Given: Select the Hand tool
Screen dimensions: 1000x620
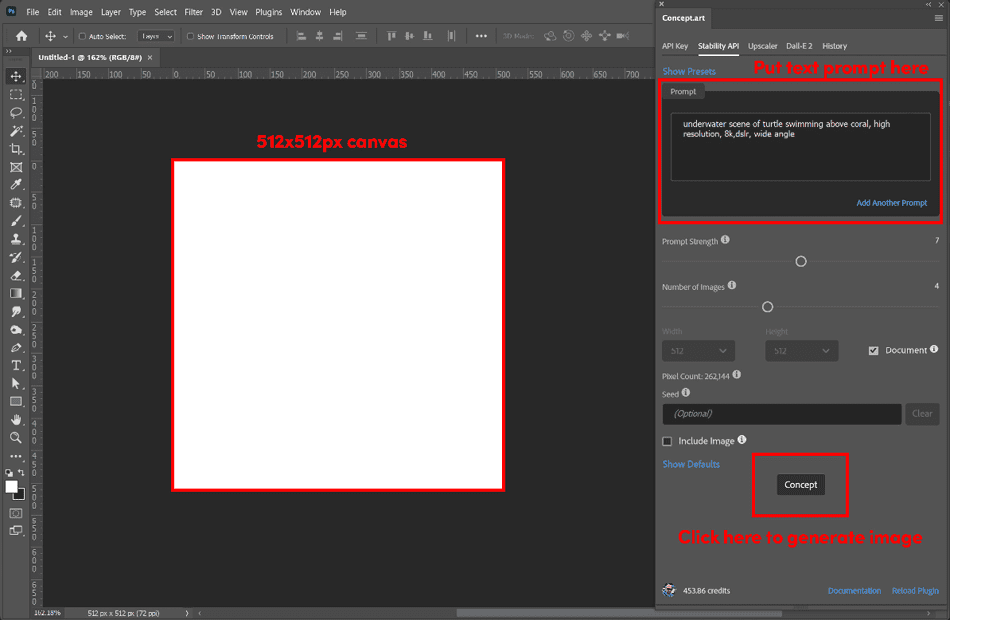Looking at the screenshot, I should click(x=16, y=420).
